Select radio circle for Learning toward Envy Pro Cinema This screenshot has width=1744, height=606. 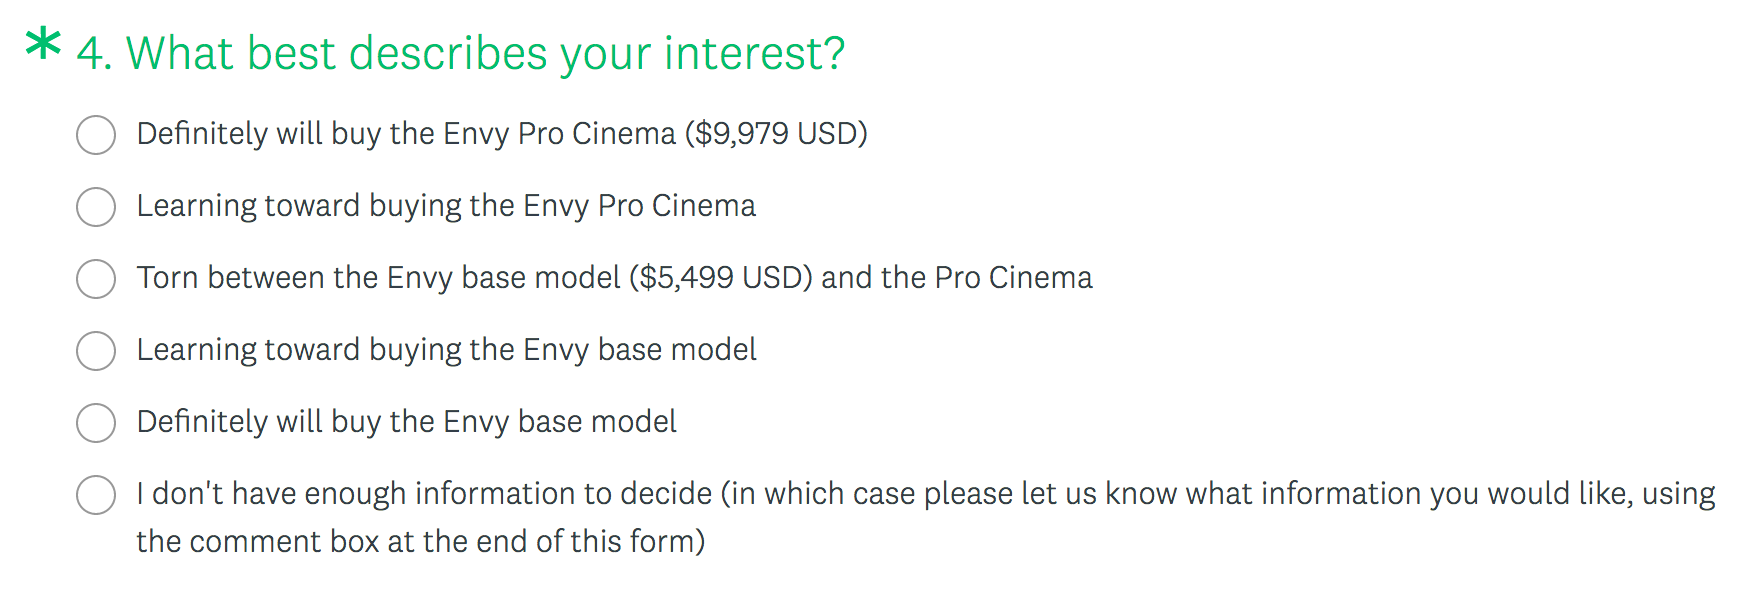point(96,207)
